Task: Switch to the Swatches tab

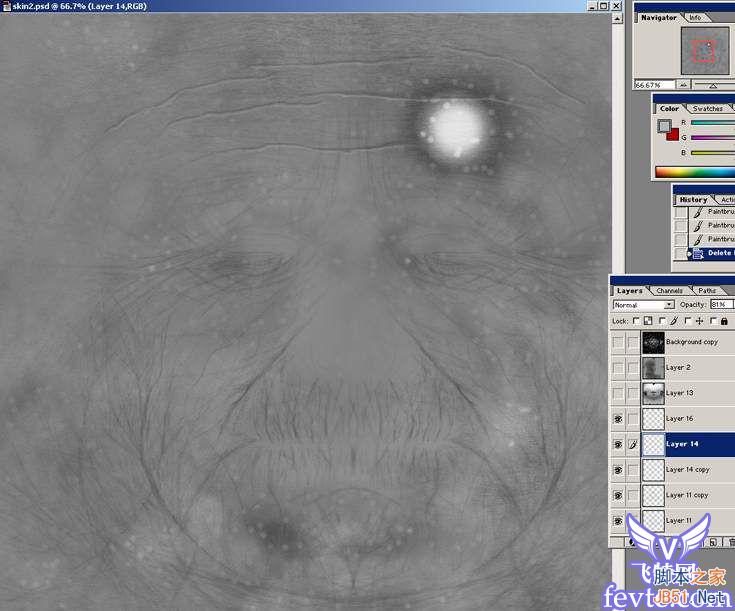Action: point(707,108)
